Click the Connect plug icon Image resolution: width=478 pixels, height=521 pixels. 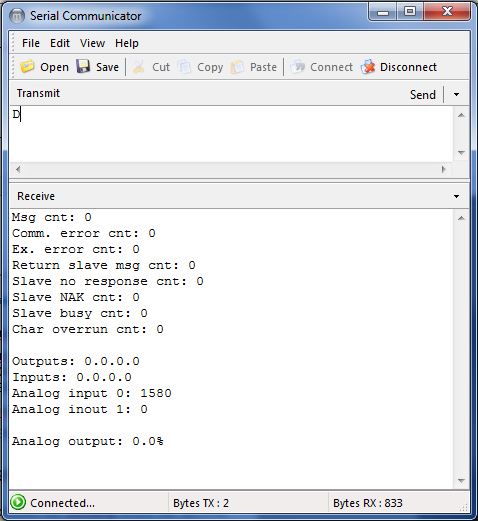coord(297,67)
